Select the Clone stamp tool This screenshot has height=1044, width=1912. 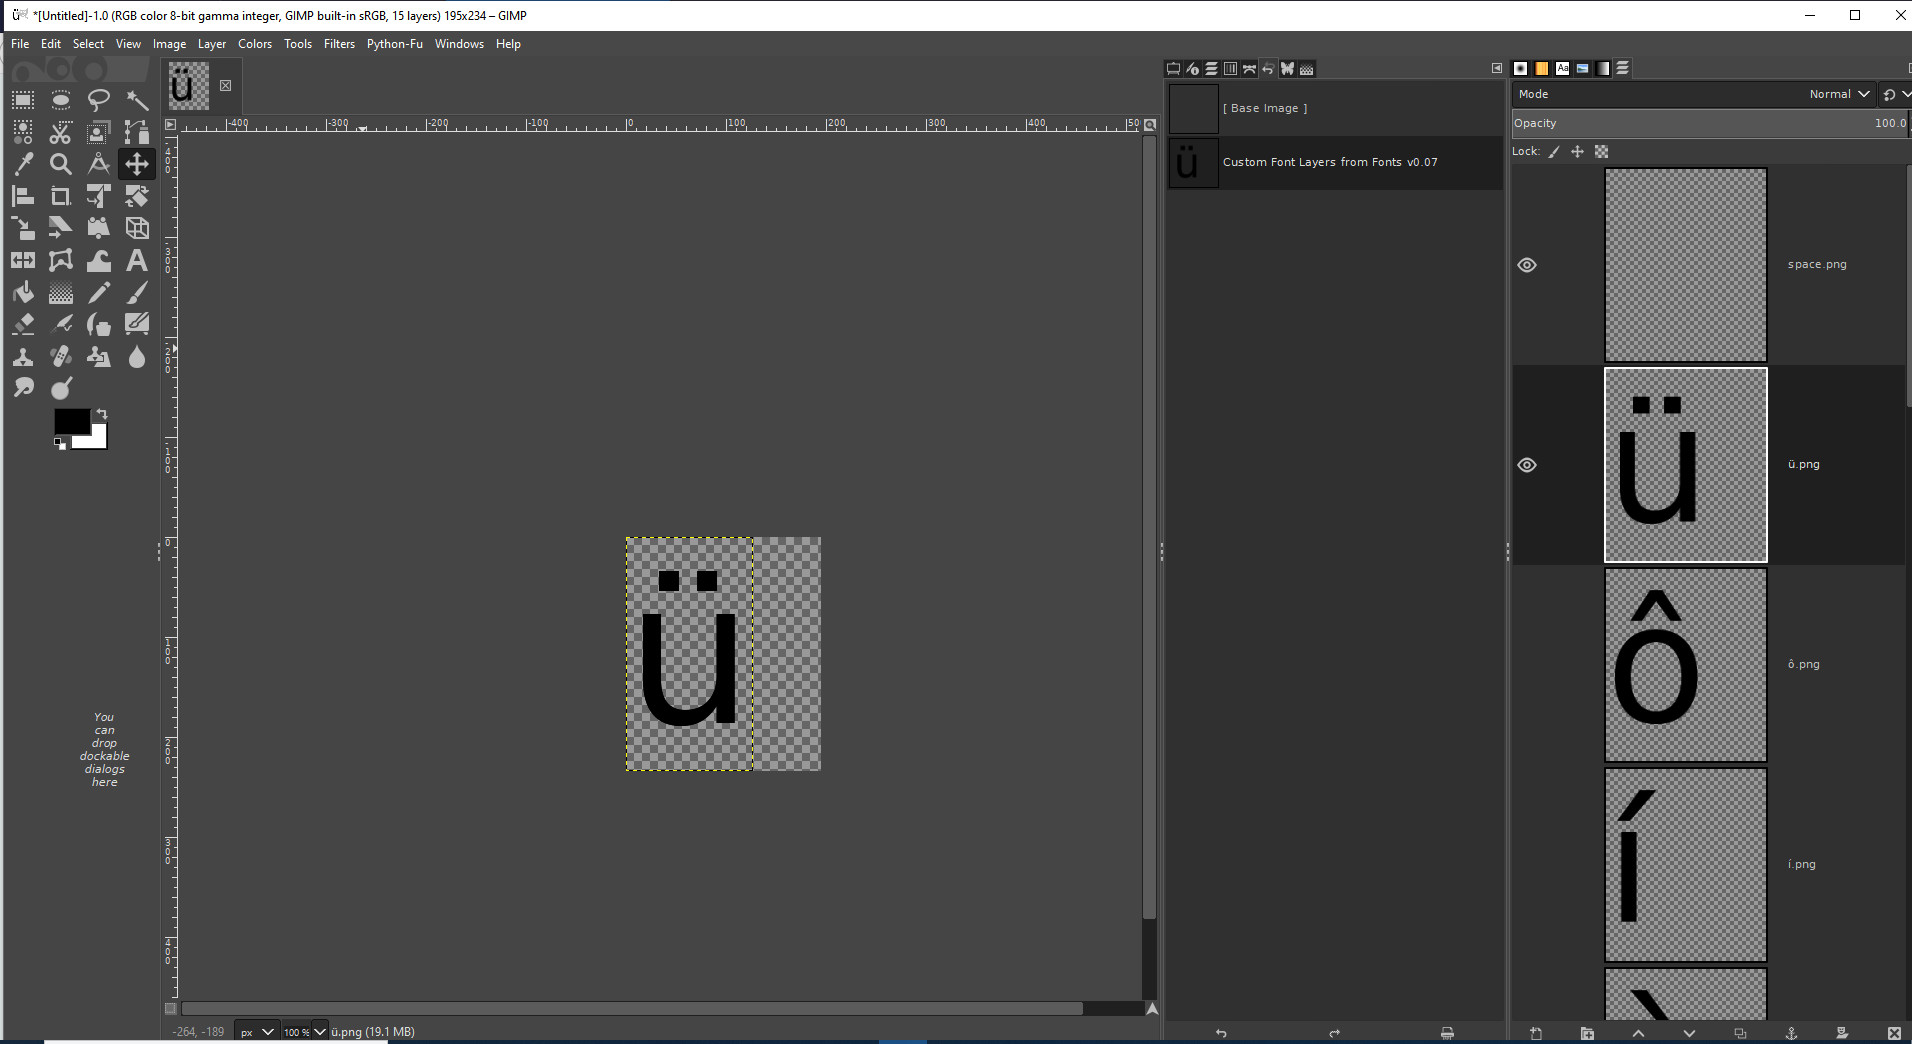point(23,356)
